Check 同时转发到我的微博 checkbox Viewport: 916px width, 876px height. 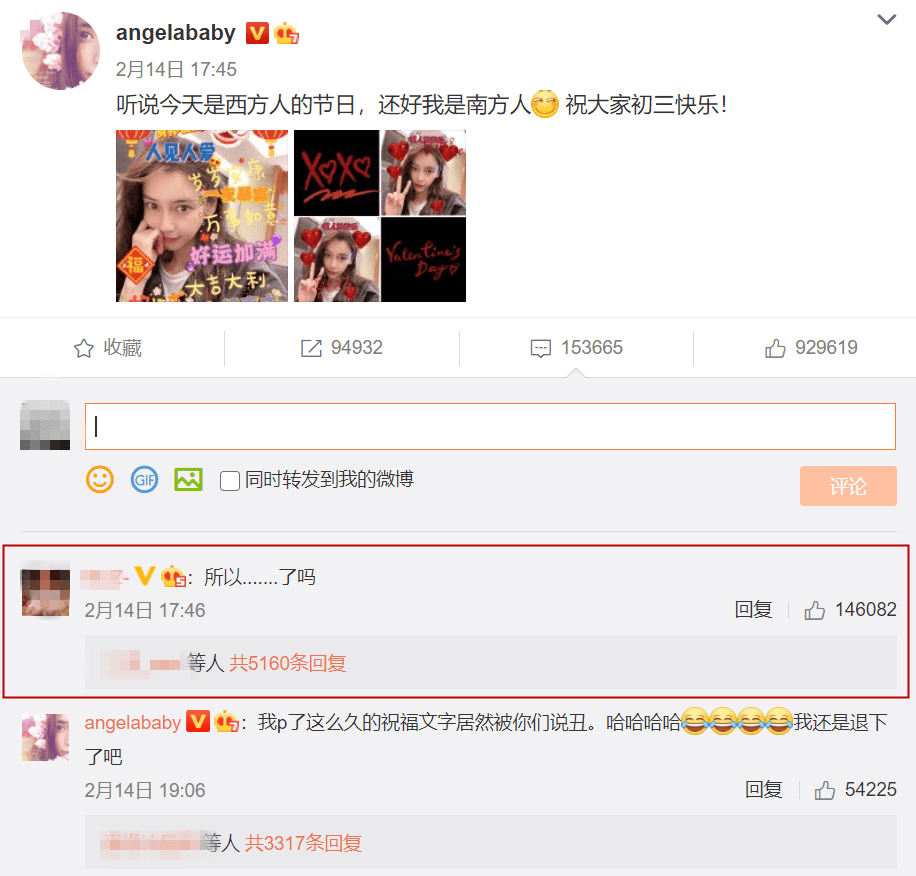point(230,481)
